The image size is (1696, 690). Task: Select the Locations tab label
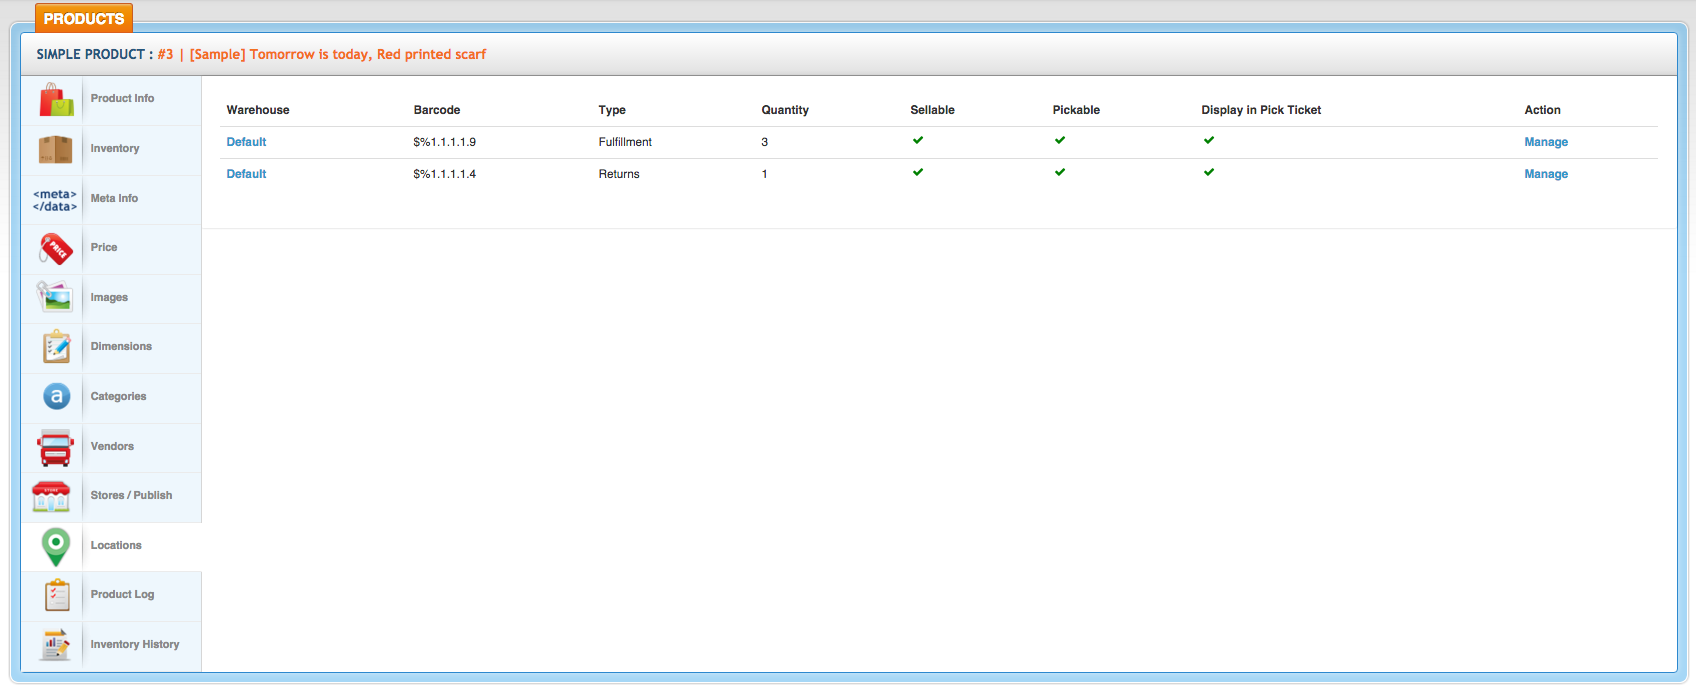116,545
